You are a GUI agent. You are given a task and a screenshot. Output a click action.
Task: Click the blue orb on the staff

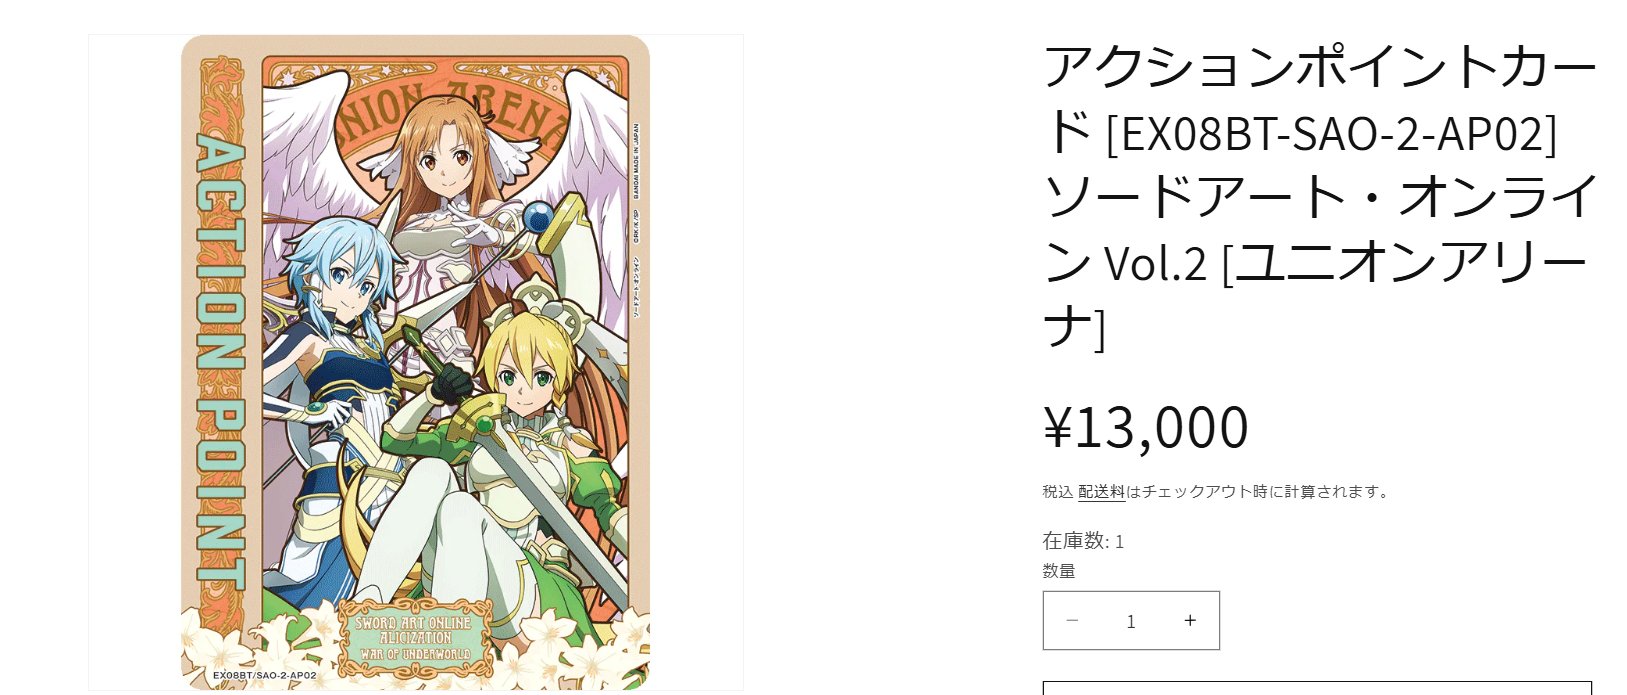pos(539,216)
